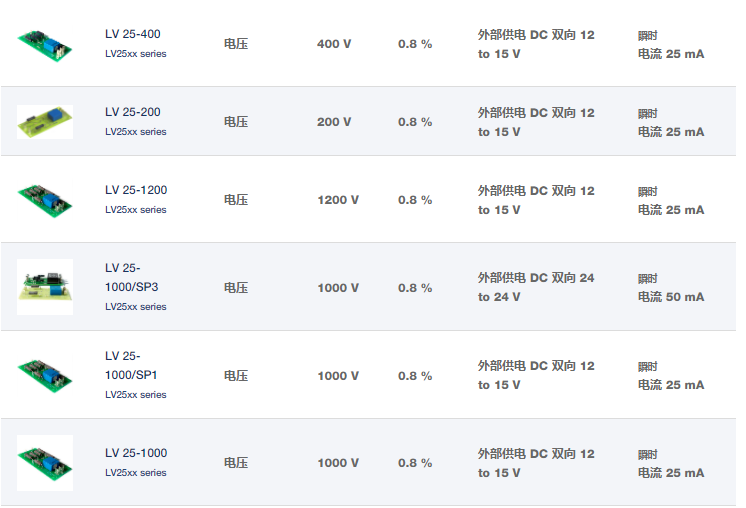This screenshot has height=508, width=746.
Task: Click the LV 25-400 product thumbnail image
Action: 45,43
